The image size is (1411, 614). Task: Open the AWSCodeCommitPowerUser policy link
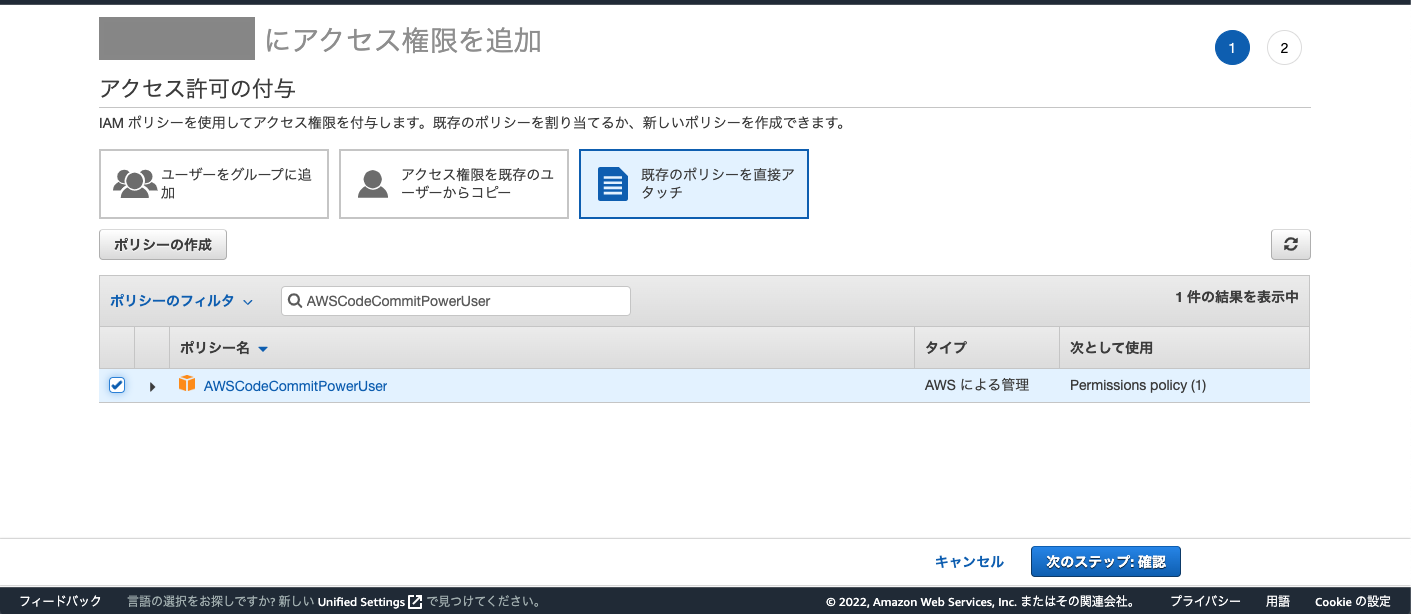click(x=295, y=386)
